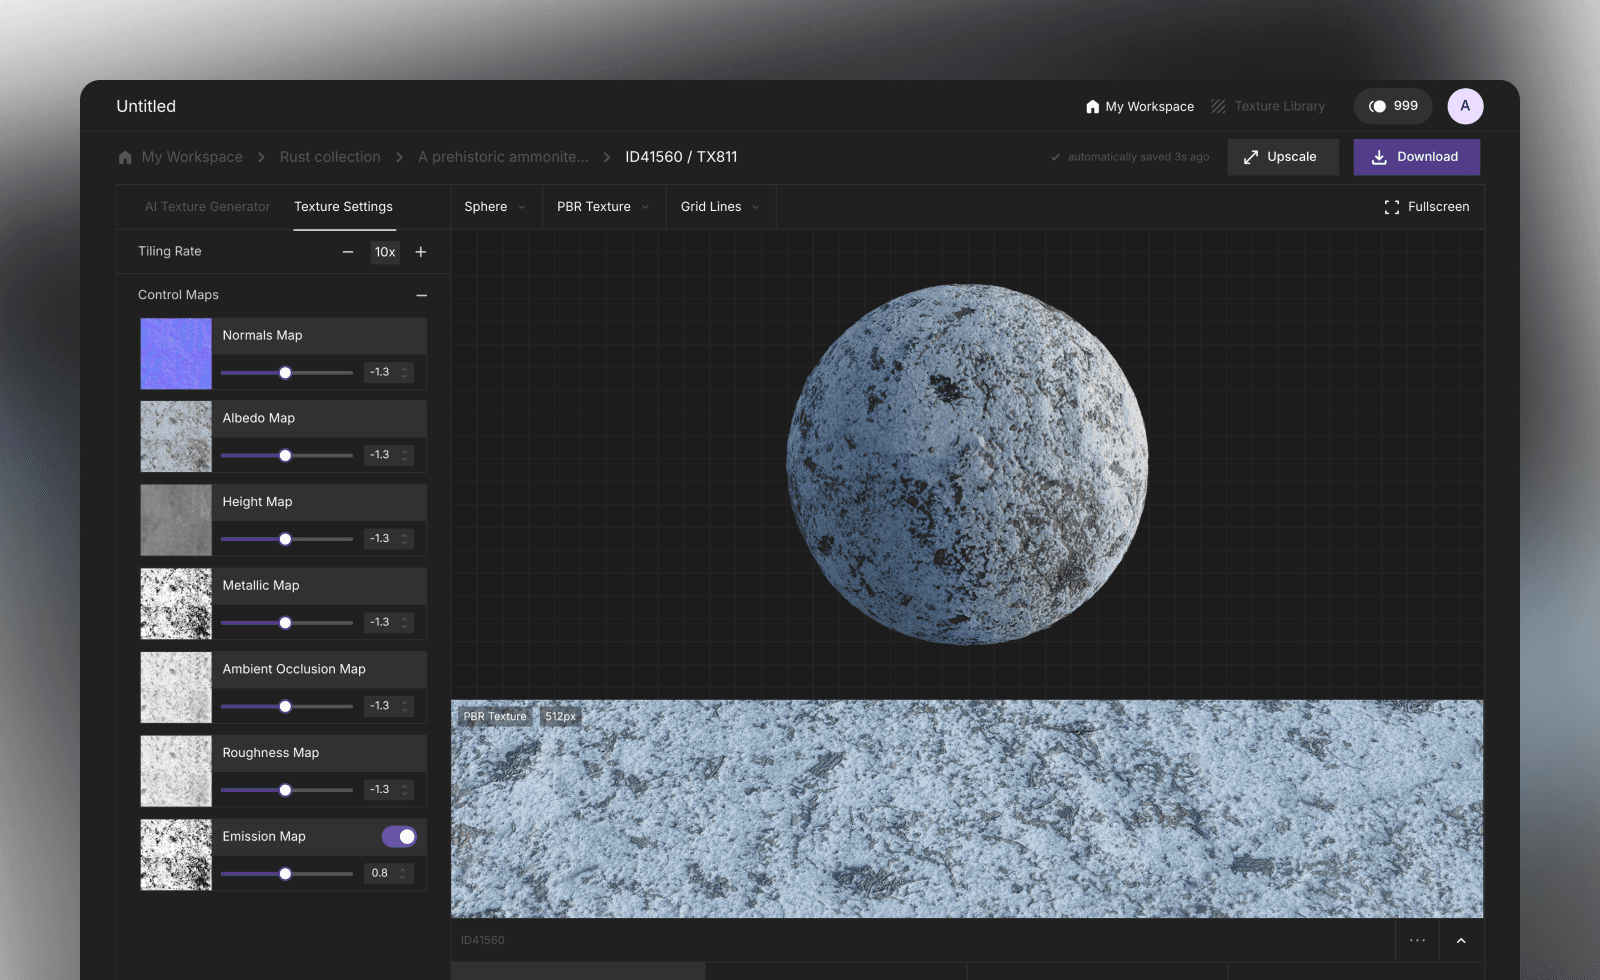Switch to the AI Texture Generator tab
This screenshot has height=980, width=1600.
coord(207,207)
